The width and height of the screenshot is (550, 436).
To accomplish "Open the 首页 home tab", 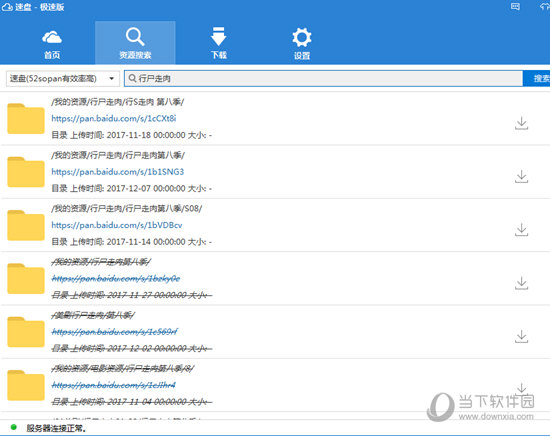I will point(52,44).
